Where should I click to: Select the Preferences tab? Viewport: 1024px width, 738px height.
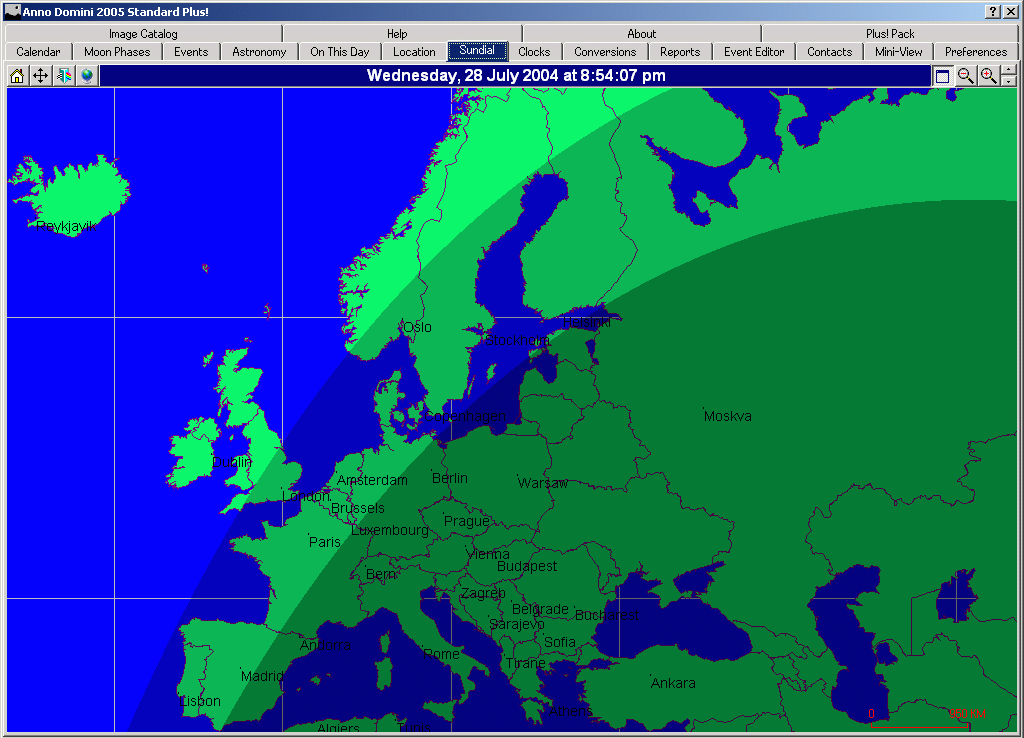tap(975, 52)
